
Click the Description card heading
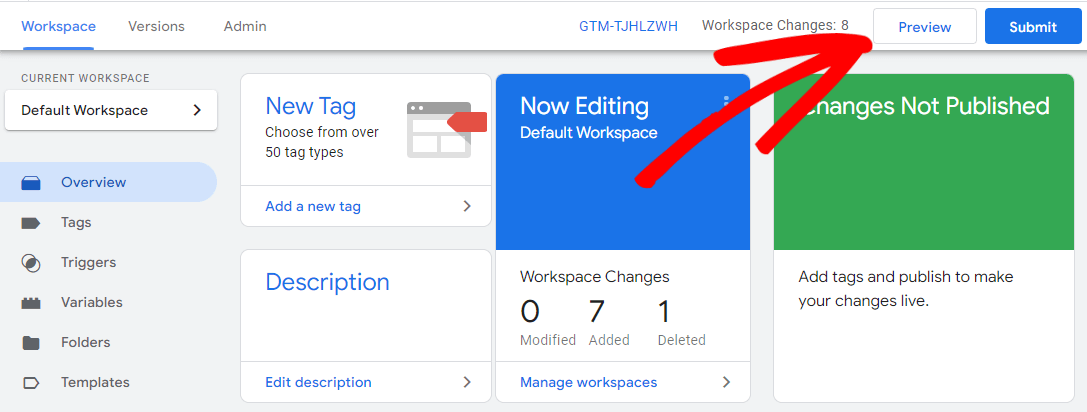[327, 282]
